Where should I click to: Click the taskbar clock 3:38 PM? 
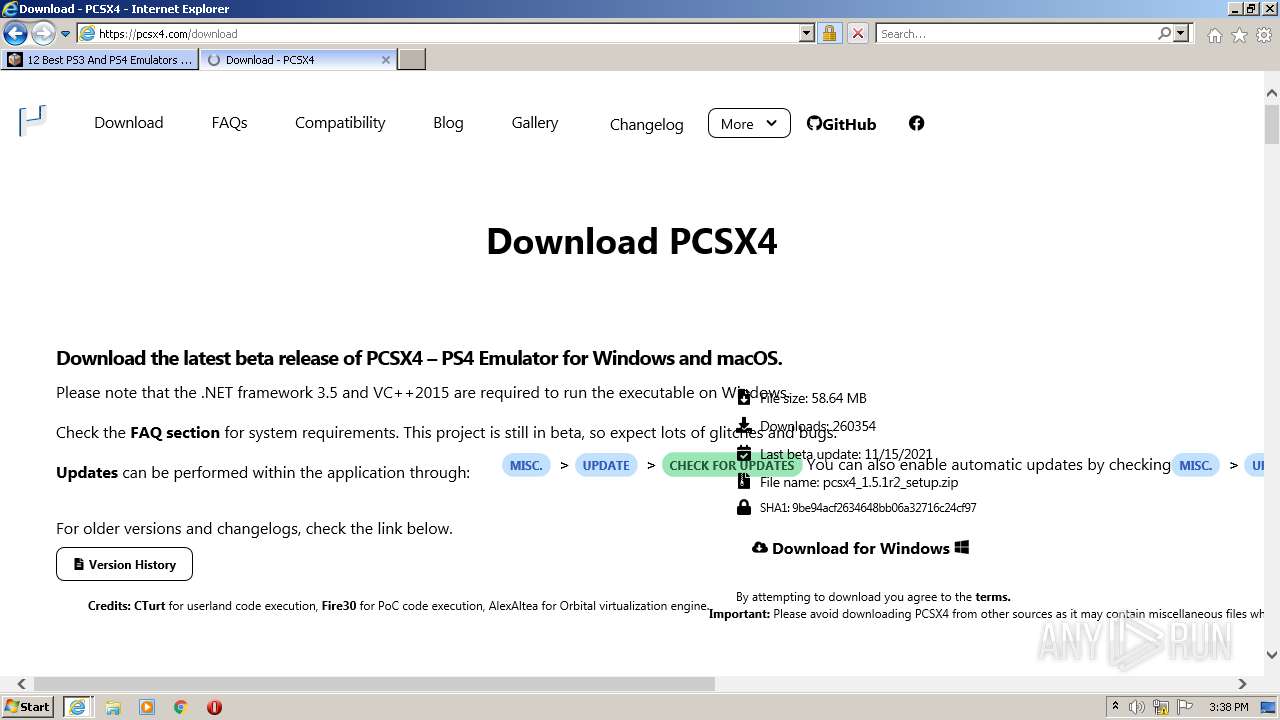tap(1228, 707)
